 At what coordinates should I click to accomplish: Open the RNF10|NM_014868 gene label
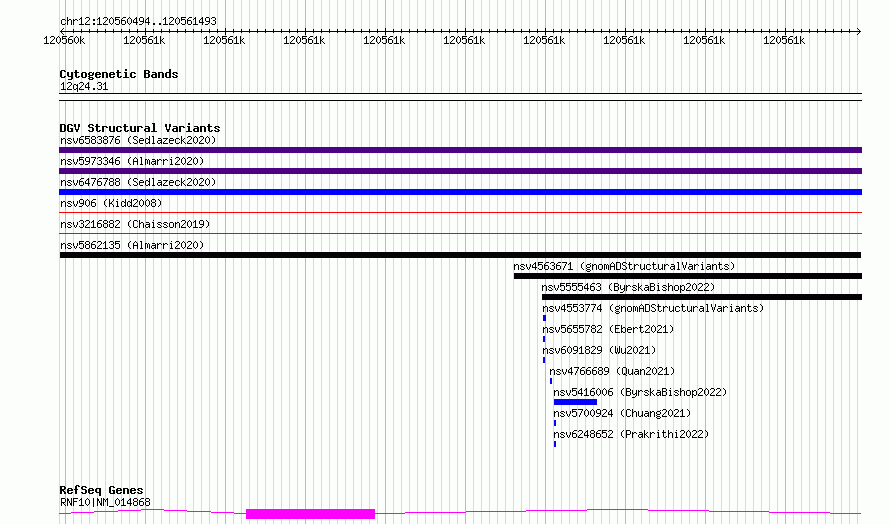click(x=105, y=502)
